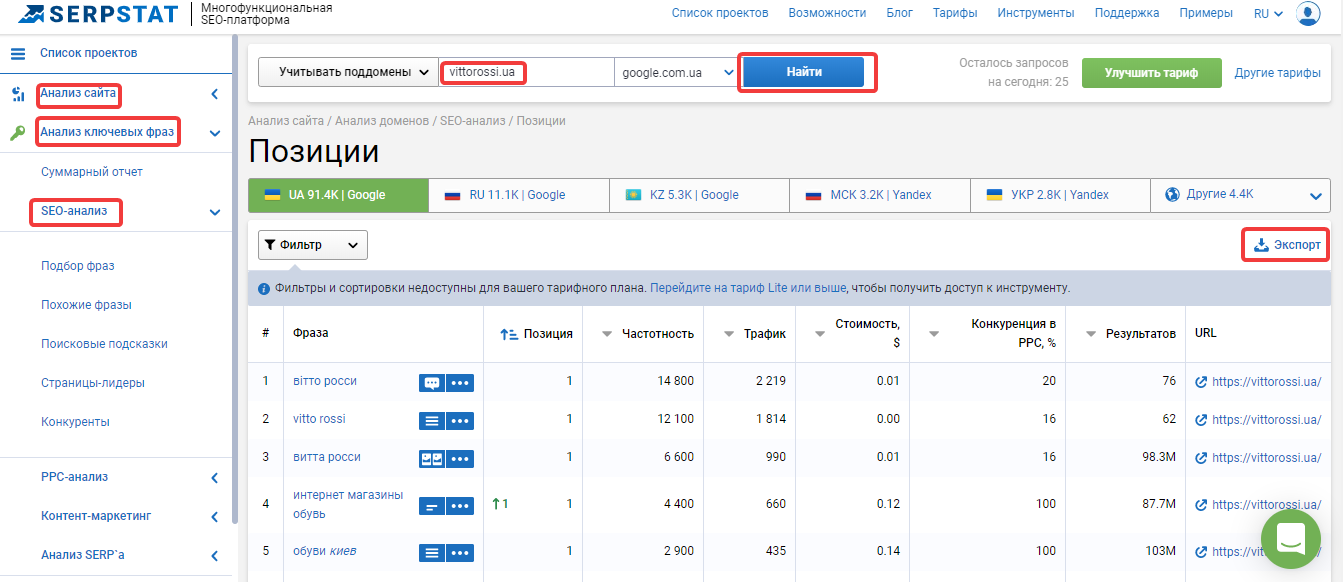Follow the 'Перейдите на тариф Lite или выше' link
The image size is (1343, 582).
point(748,288)
